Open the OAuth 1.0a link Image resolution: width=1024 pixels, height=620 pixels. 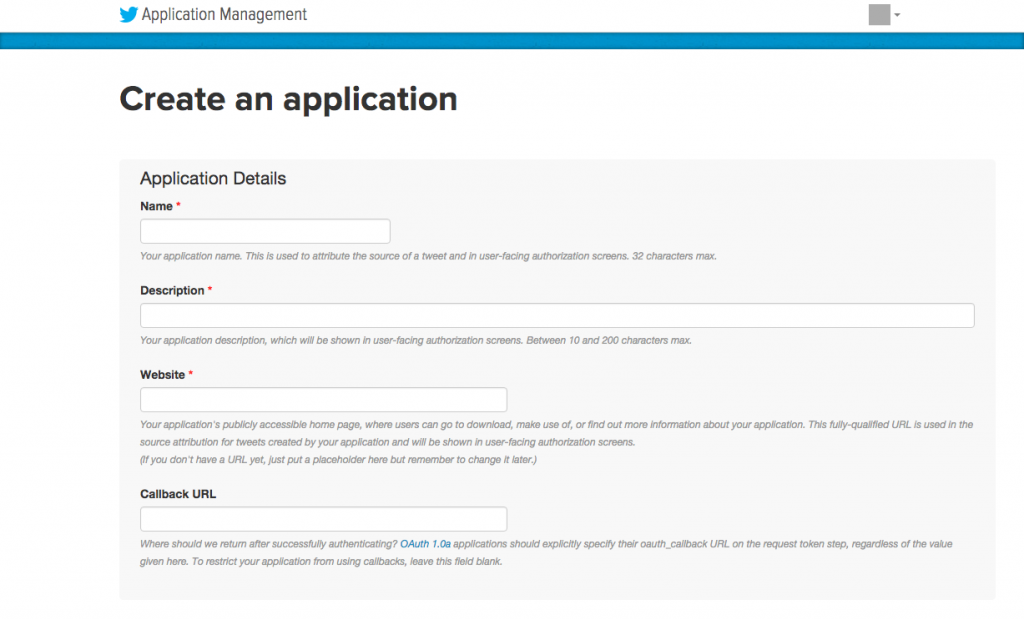[425, 544]
